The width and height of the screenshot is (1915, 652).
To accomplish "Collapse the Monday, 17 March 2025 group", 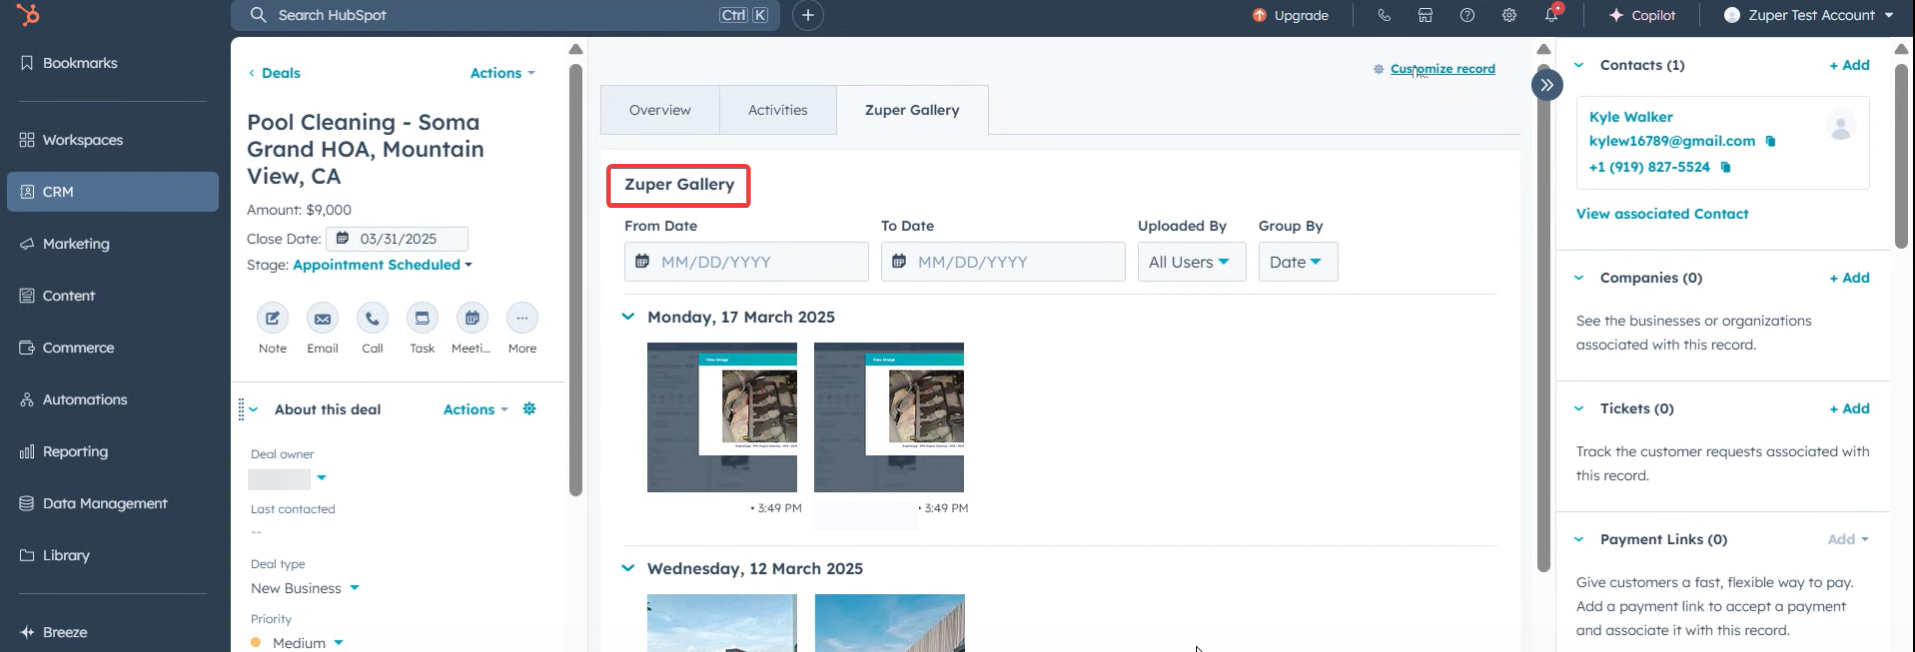I will click(x=628, y=317).
